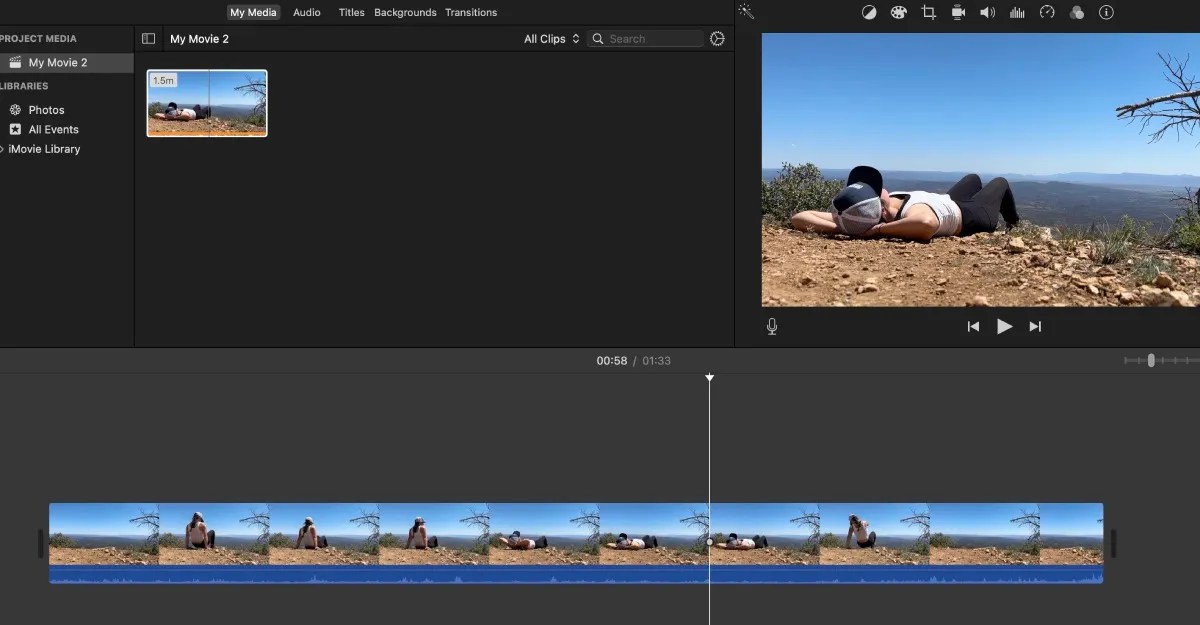This screenshot has width=1200, height=625.
Task: Open Photos in the Libraries sidebar
Action: [44, 110]
